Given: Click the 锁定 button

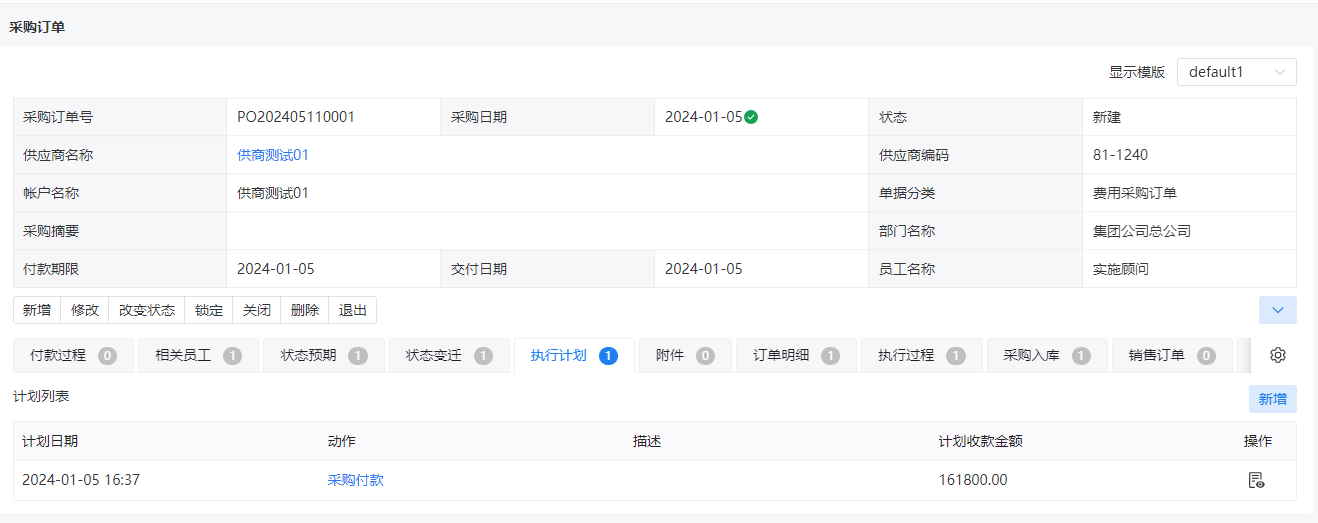Looking at the screenshot, I should (209, 310).
